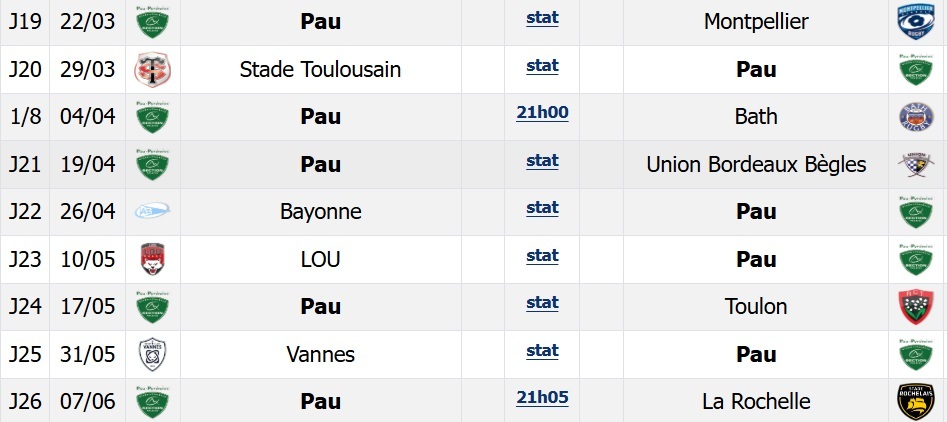The image size is (947, 422).
Task: Click the Montpellier club logo
Action: 916,22
